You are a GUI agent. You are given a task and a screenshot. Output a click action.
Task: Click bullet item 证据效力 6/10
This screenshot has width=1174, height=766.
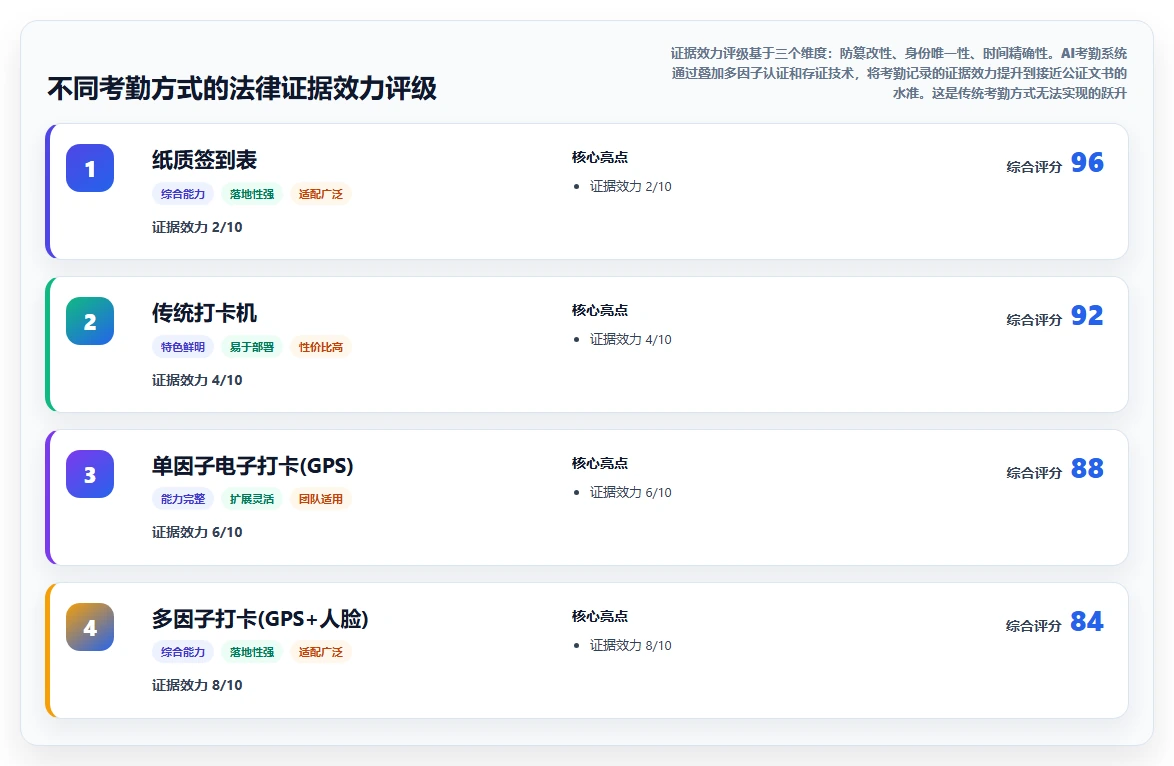[x=630, y=492]
